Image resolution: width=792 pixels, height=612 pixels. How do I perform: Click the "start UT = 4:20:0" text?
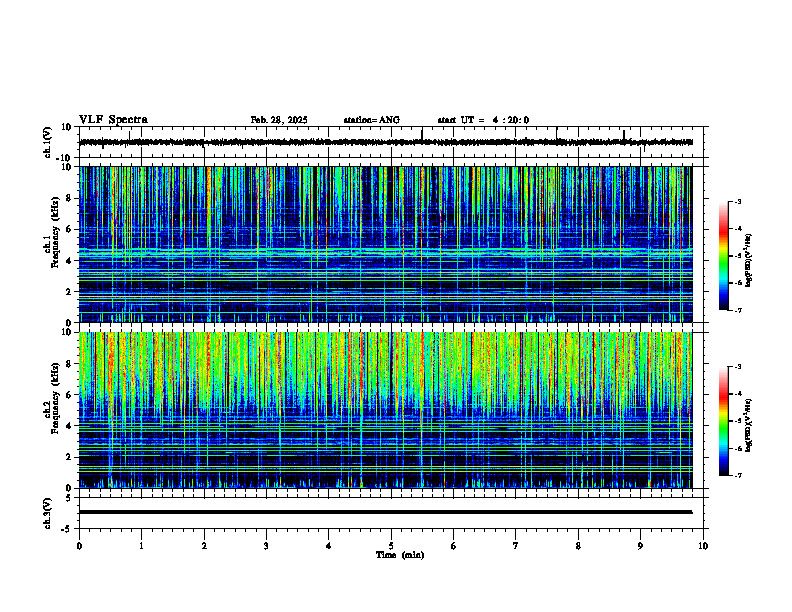(483, 120)
